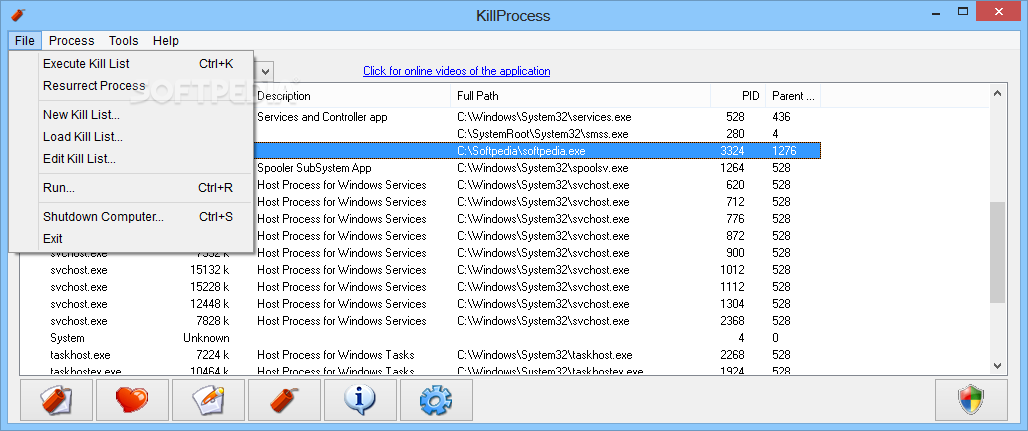Viewport: 1028px width, 431px height.
Task: Click the PID cell 2368
Action: click(x=732, y=321)
